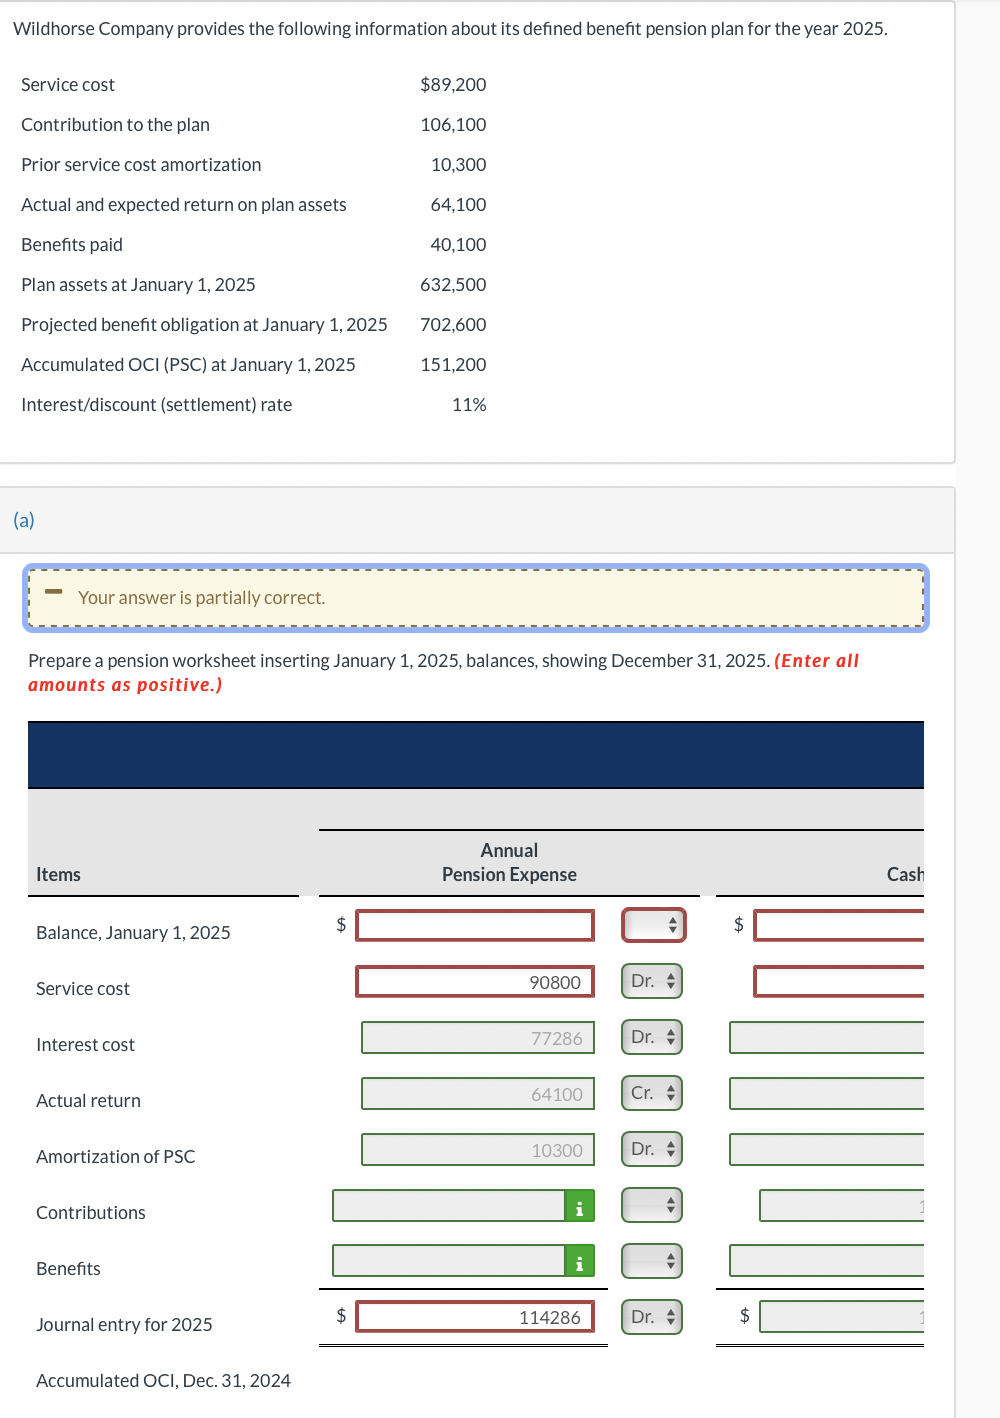
Task: Click the Cash field for Balance, January 1, 2025
Action: click(x=839, y=925)
